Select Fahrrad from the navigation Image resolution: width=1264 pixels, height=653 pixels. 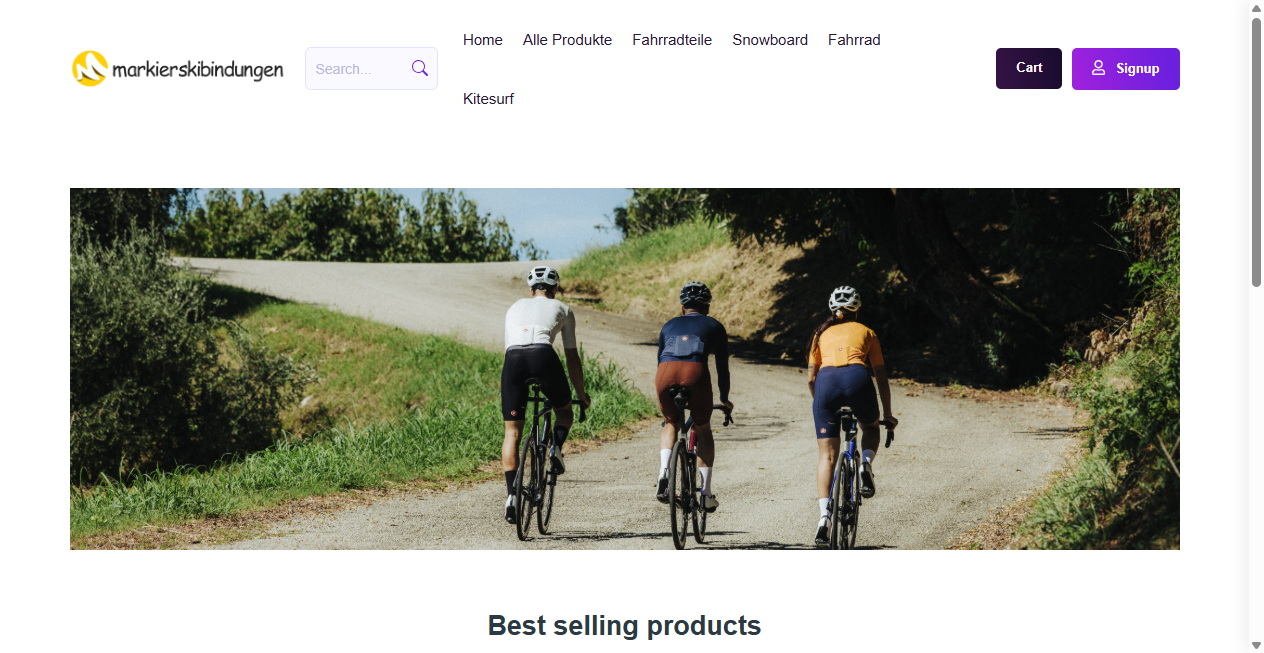(x=853, y=40)
